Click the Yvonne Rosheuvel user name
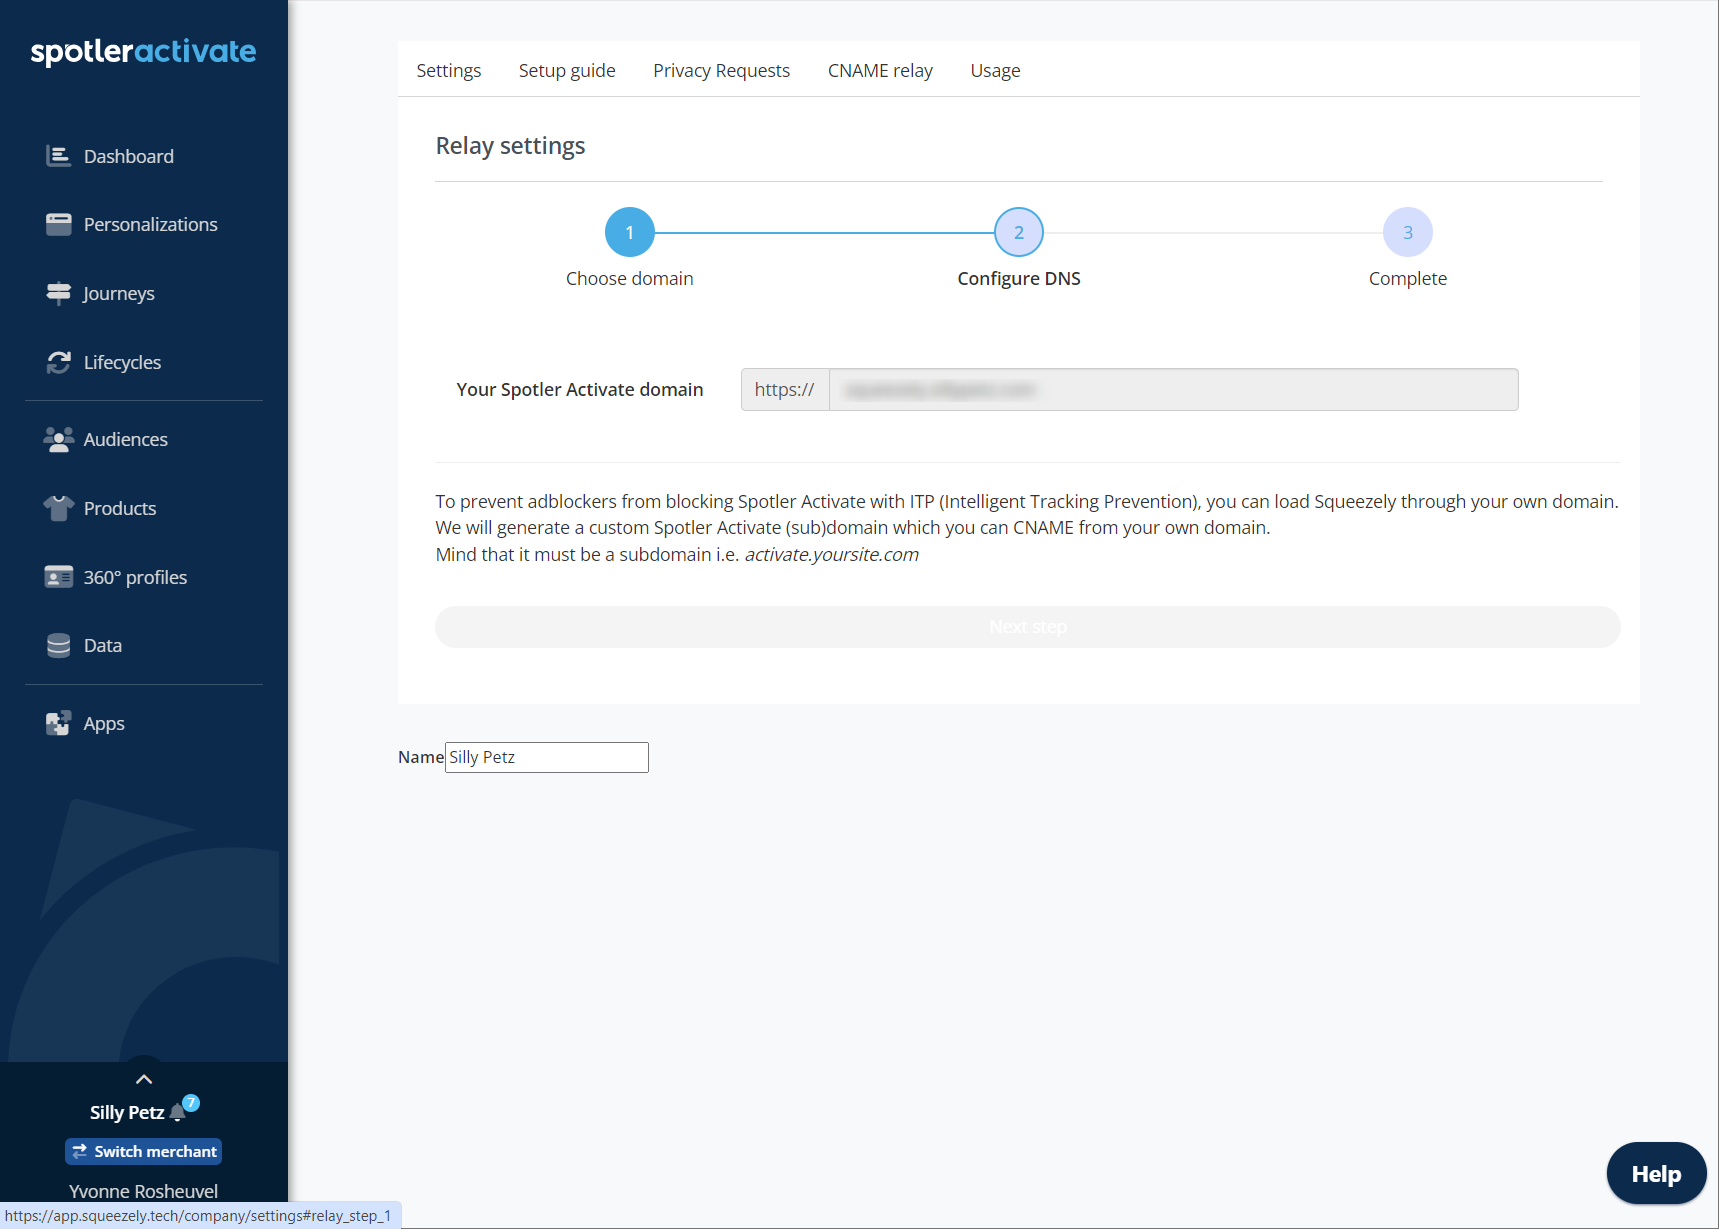Viewport: 1719px width, 1229px height. [144, 1191]
